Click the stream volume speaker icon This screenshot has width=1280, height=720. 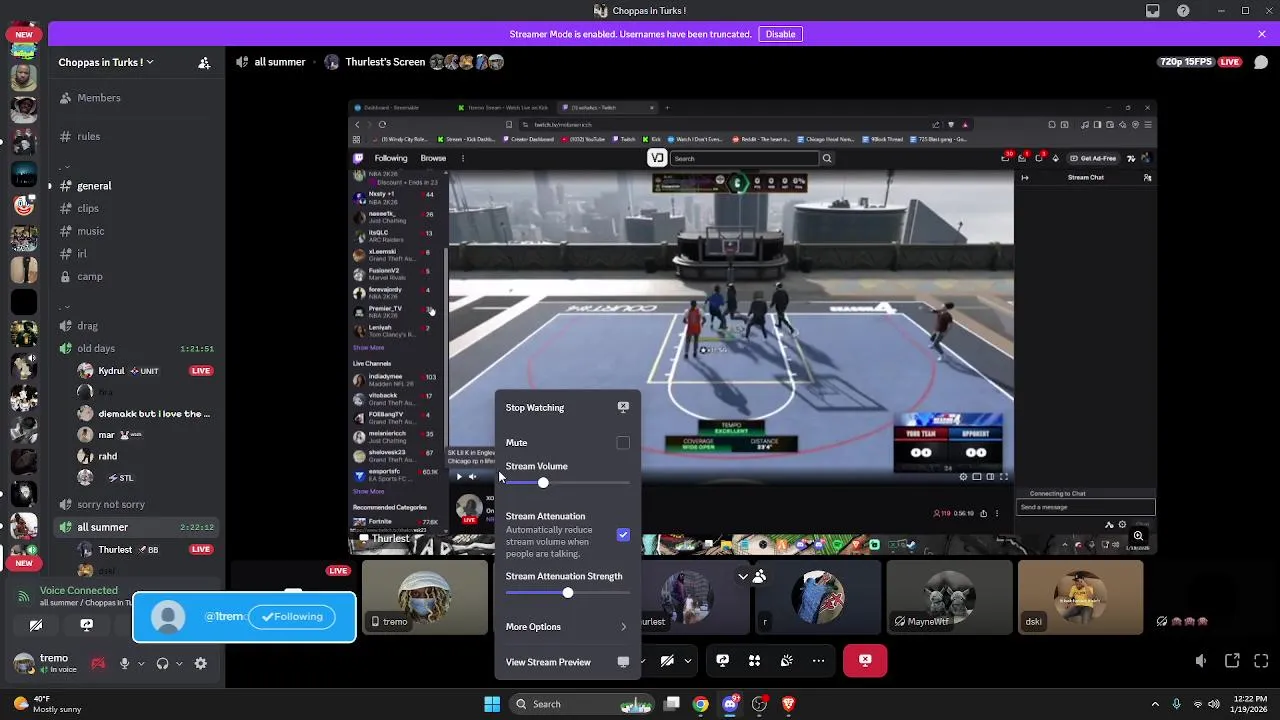pyautogui.click(x=1201, y=661)
